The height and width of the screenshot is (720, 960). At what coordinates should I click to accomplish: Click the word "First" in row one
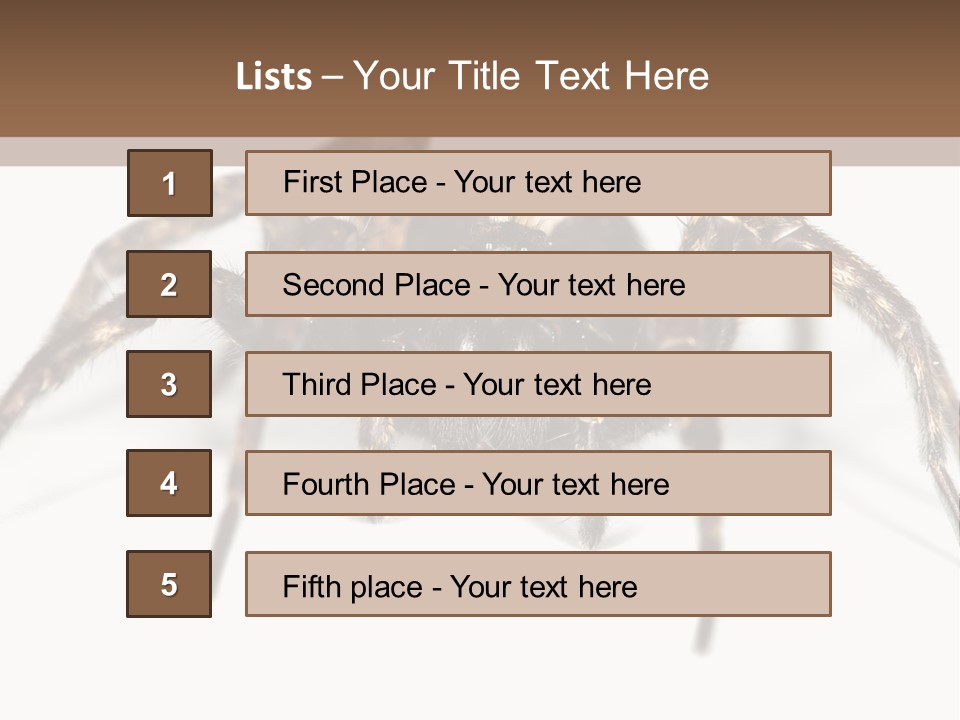click(312, 182)
